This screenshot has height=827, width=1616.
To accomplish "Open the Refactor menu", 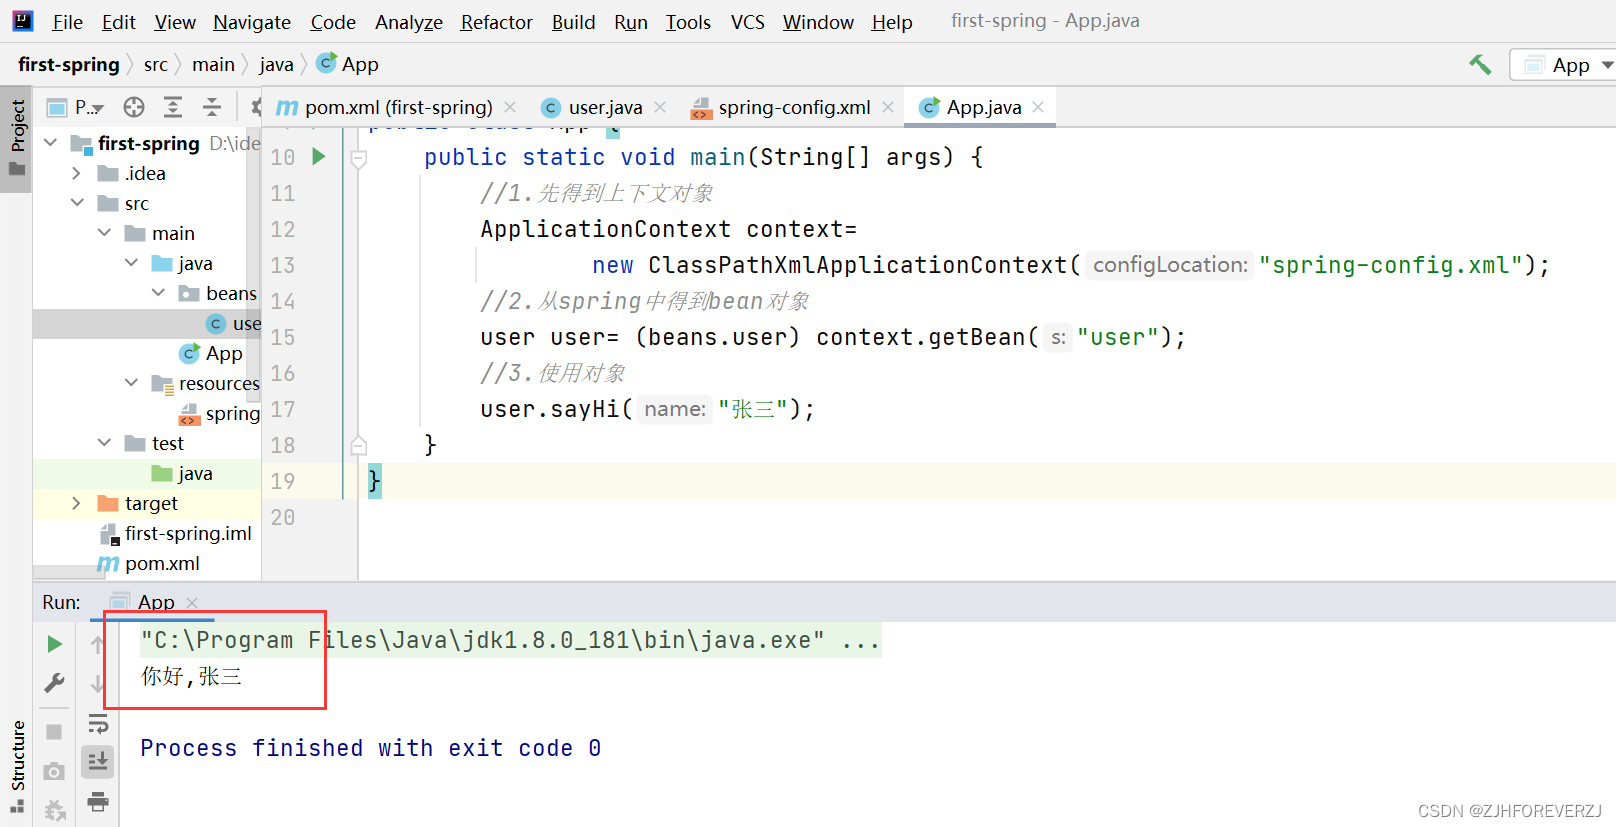I will tap(497, 22).
